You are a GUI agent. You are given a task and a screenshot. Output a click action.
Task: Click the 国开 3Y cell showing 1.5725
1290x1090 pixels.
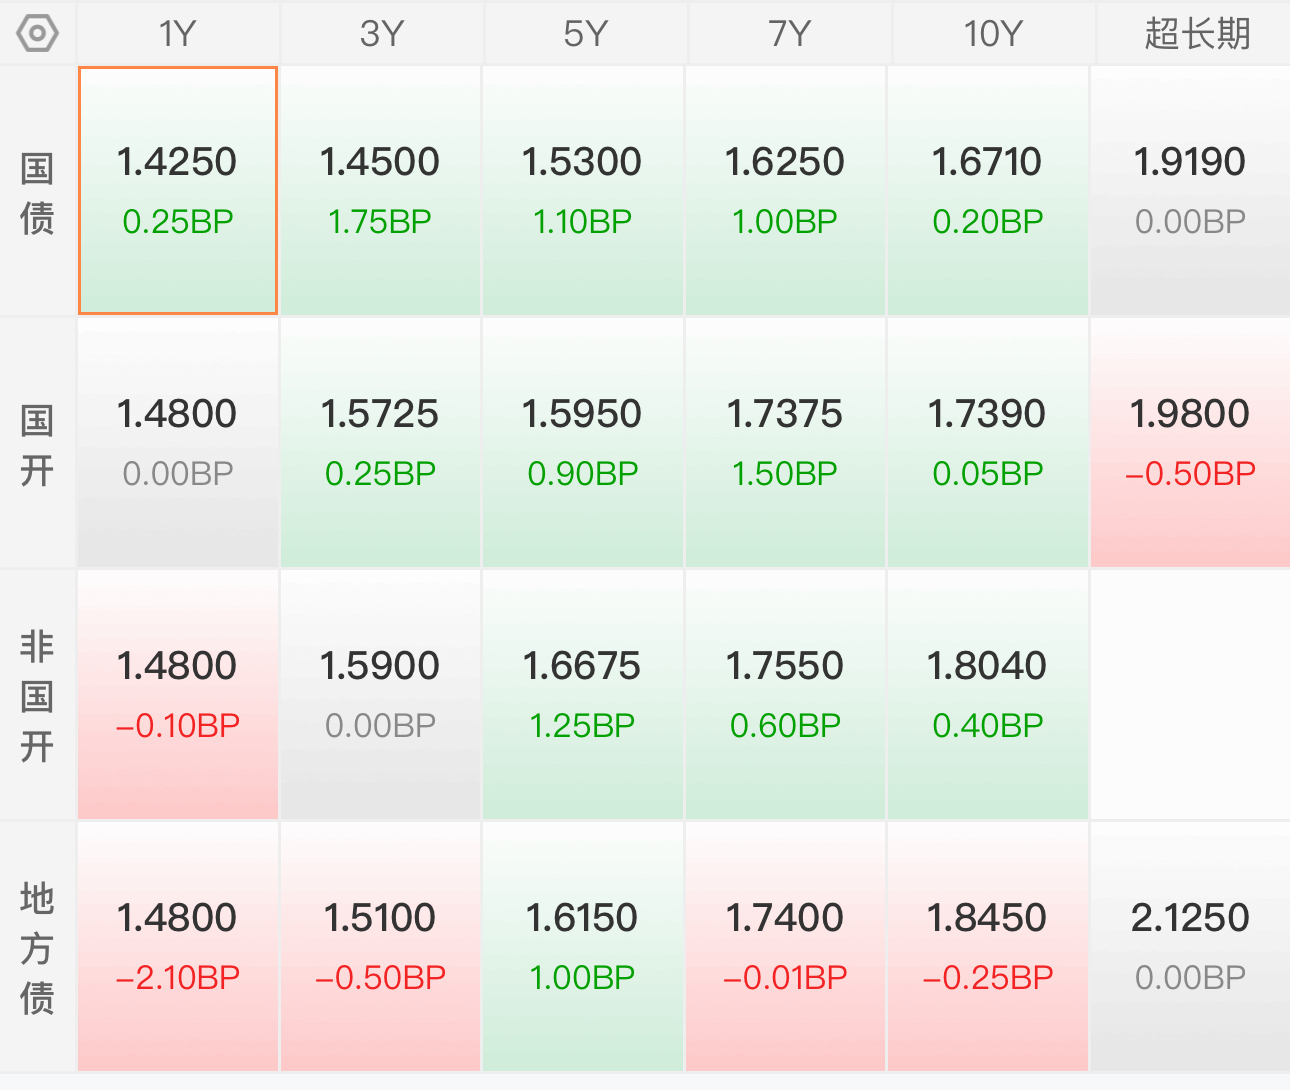tap(380, 443)
